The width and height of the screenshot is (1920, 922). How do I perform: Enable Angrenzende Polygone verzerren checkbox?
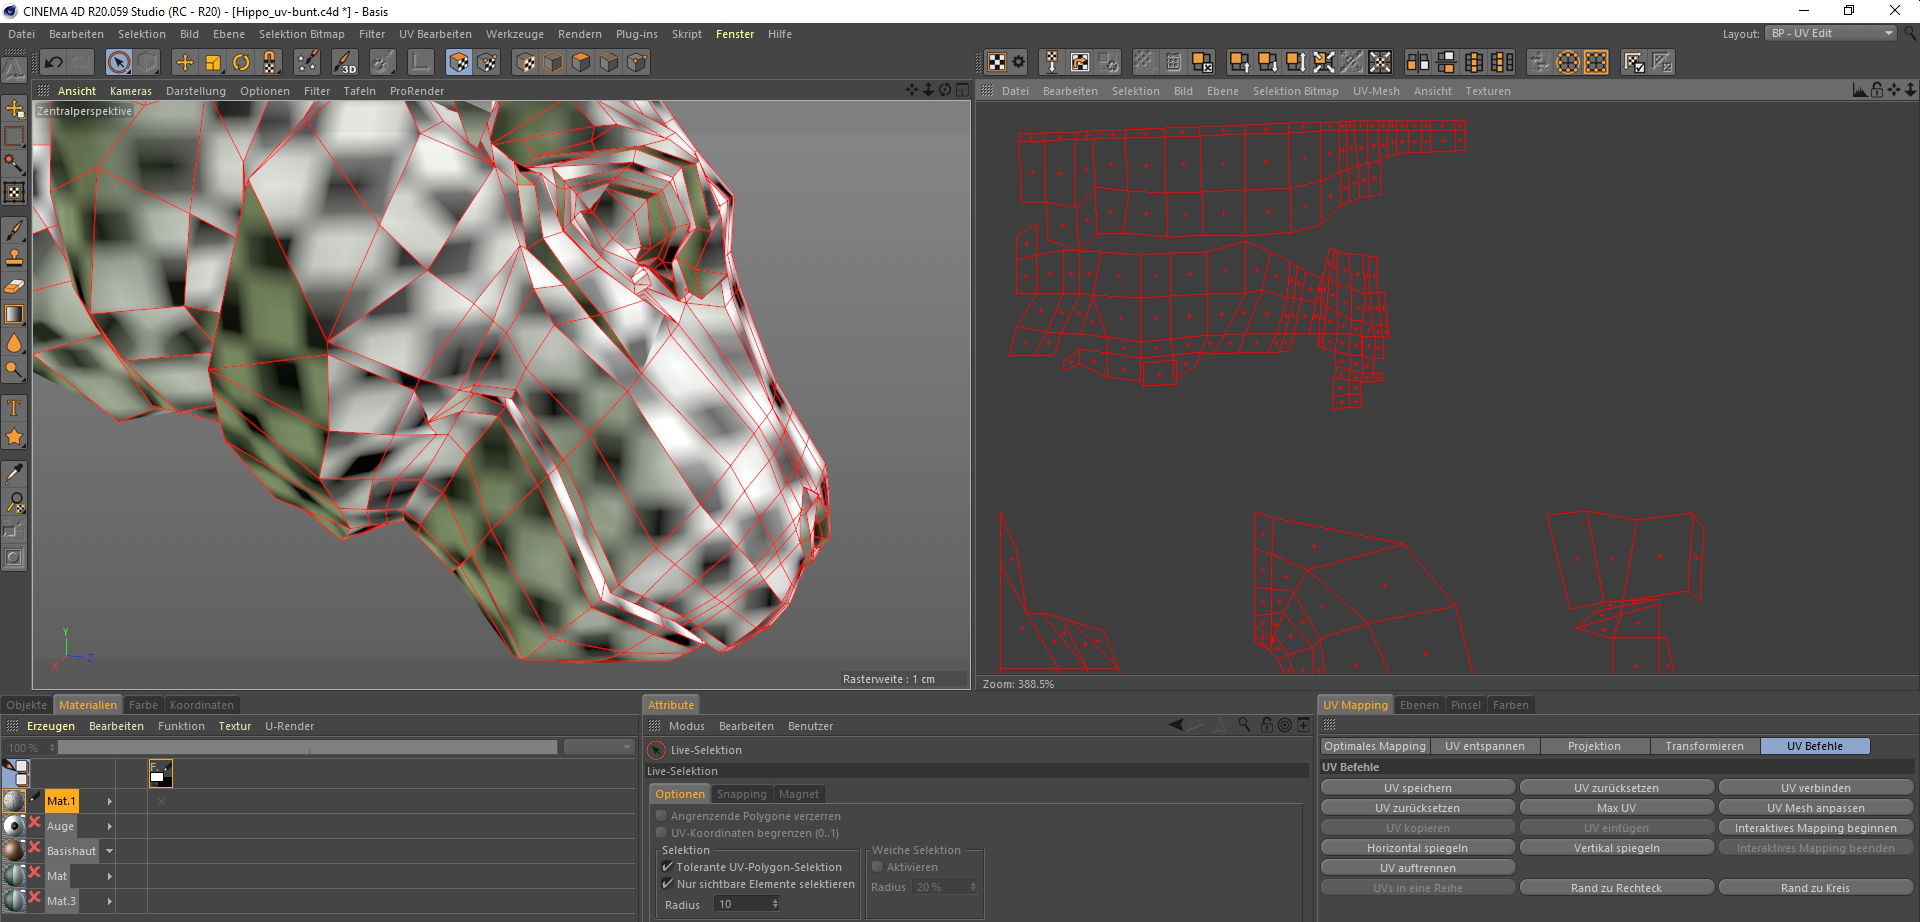(661, 816)
